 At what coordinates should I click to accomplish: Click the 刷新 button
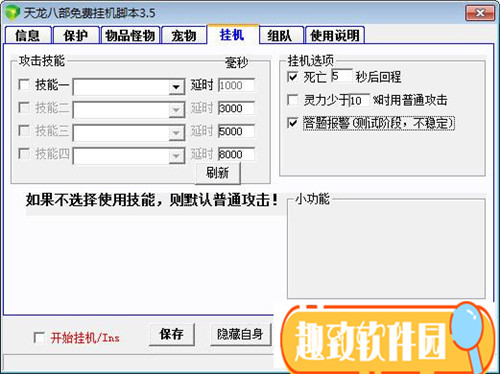218,173
